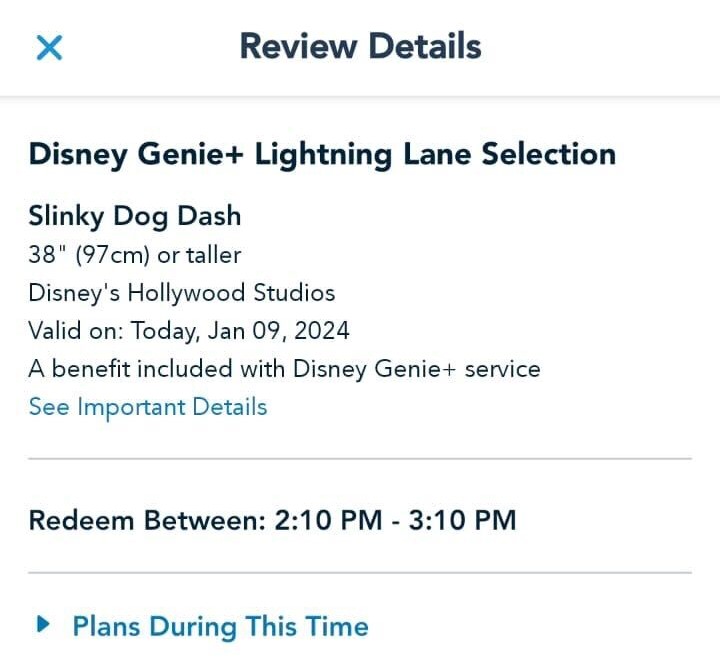The image size is (720, 661).
Task: Click the Lightning Lane Selection heading text
Action: 435,154
